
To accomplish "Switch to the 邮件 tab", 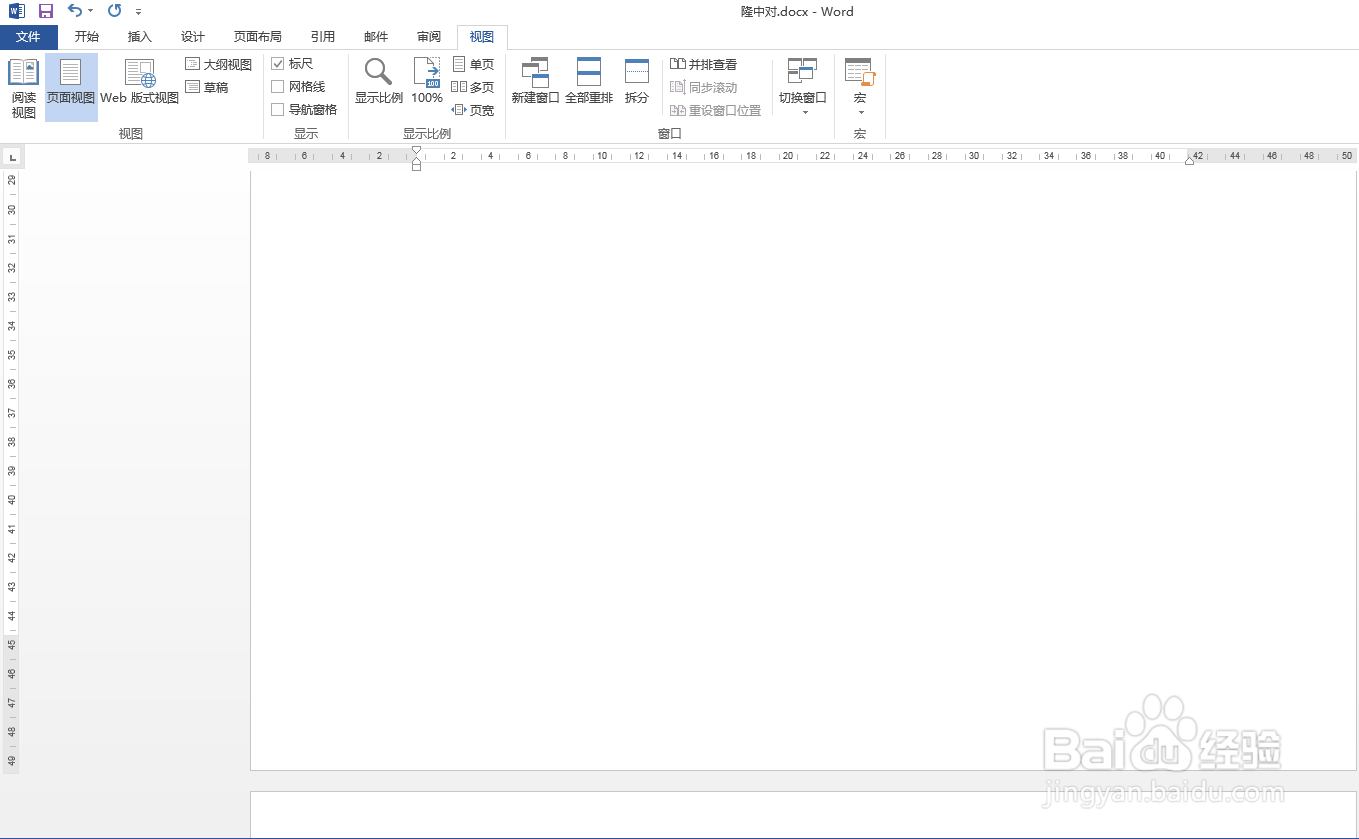I will (x=376, y=37).
